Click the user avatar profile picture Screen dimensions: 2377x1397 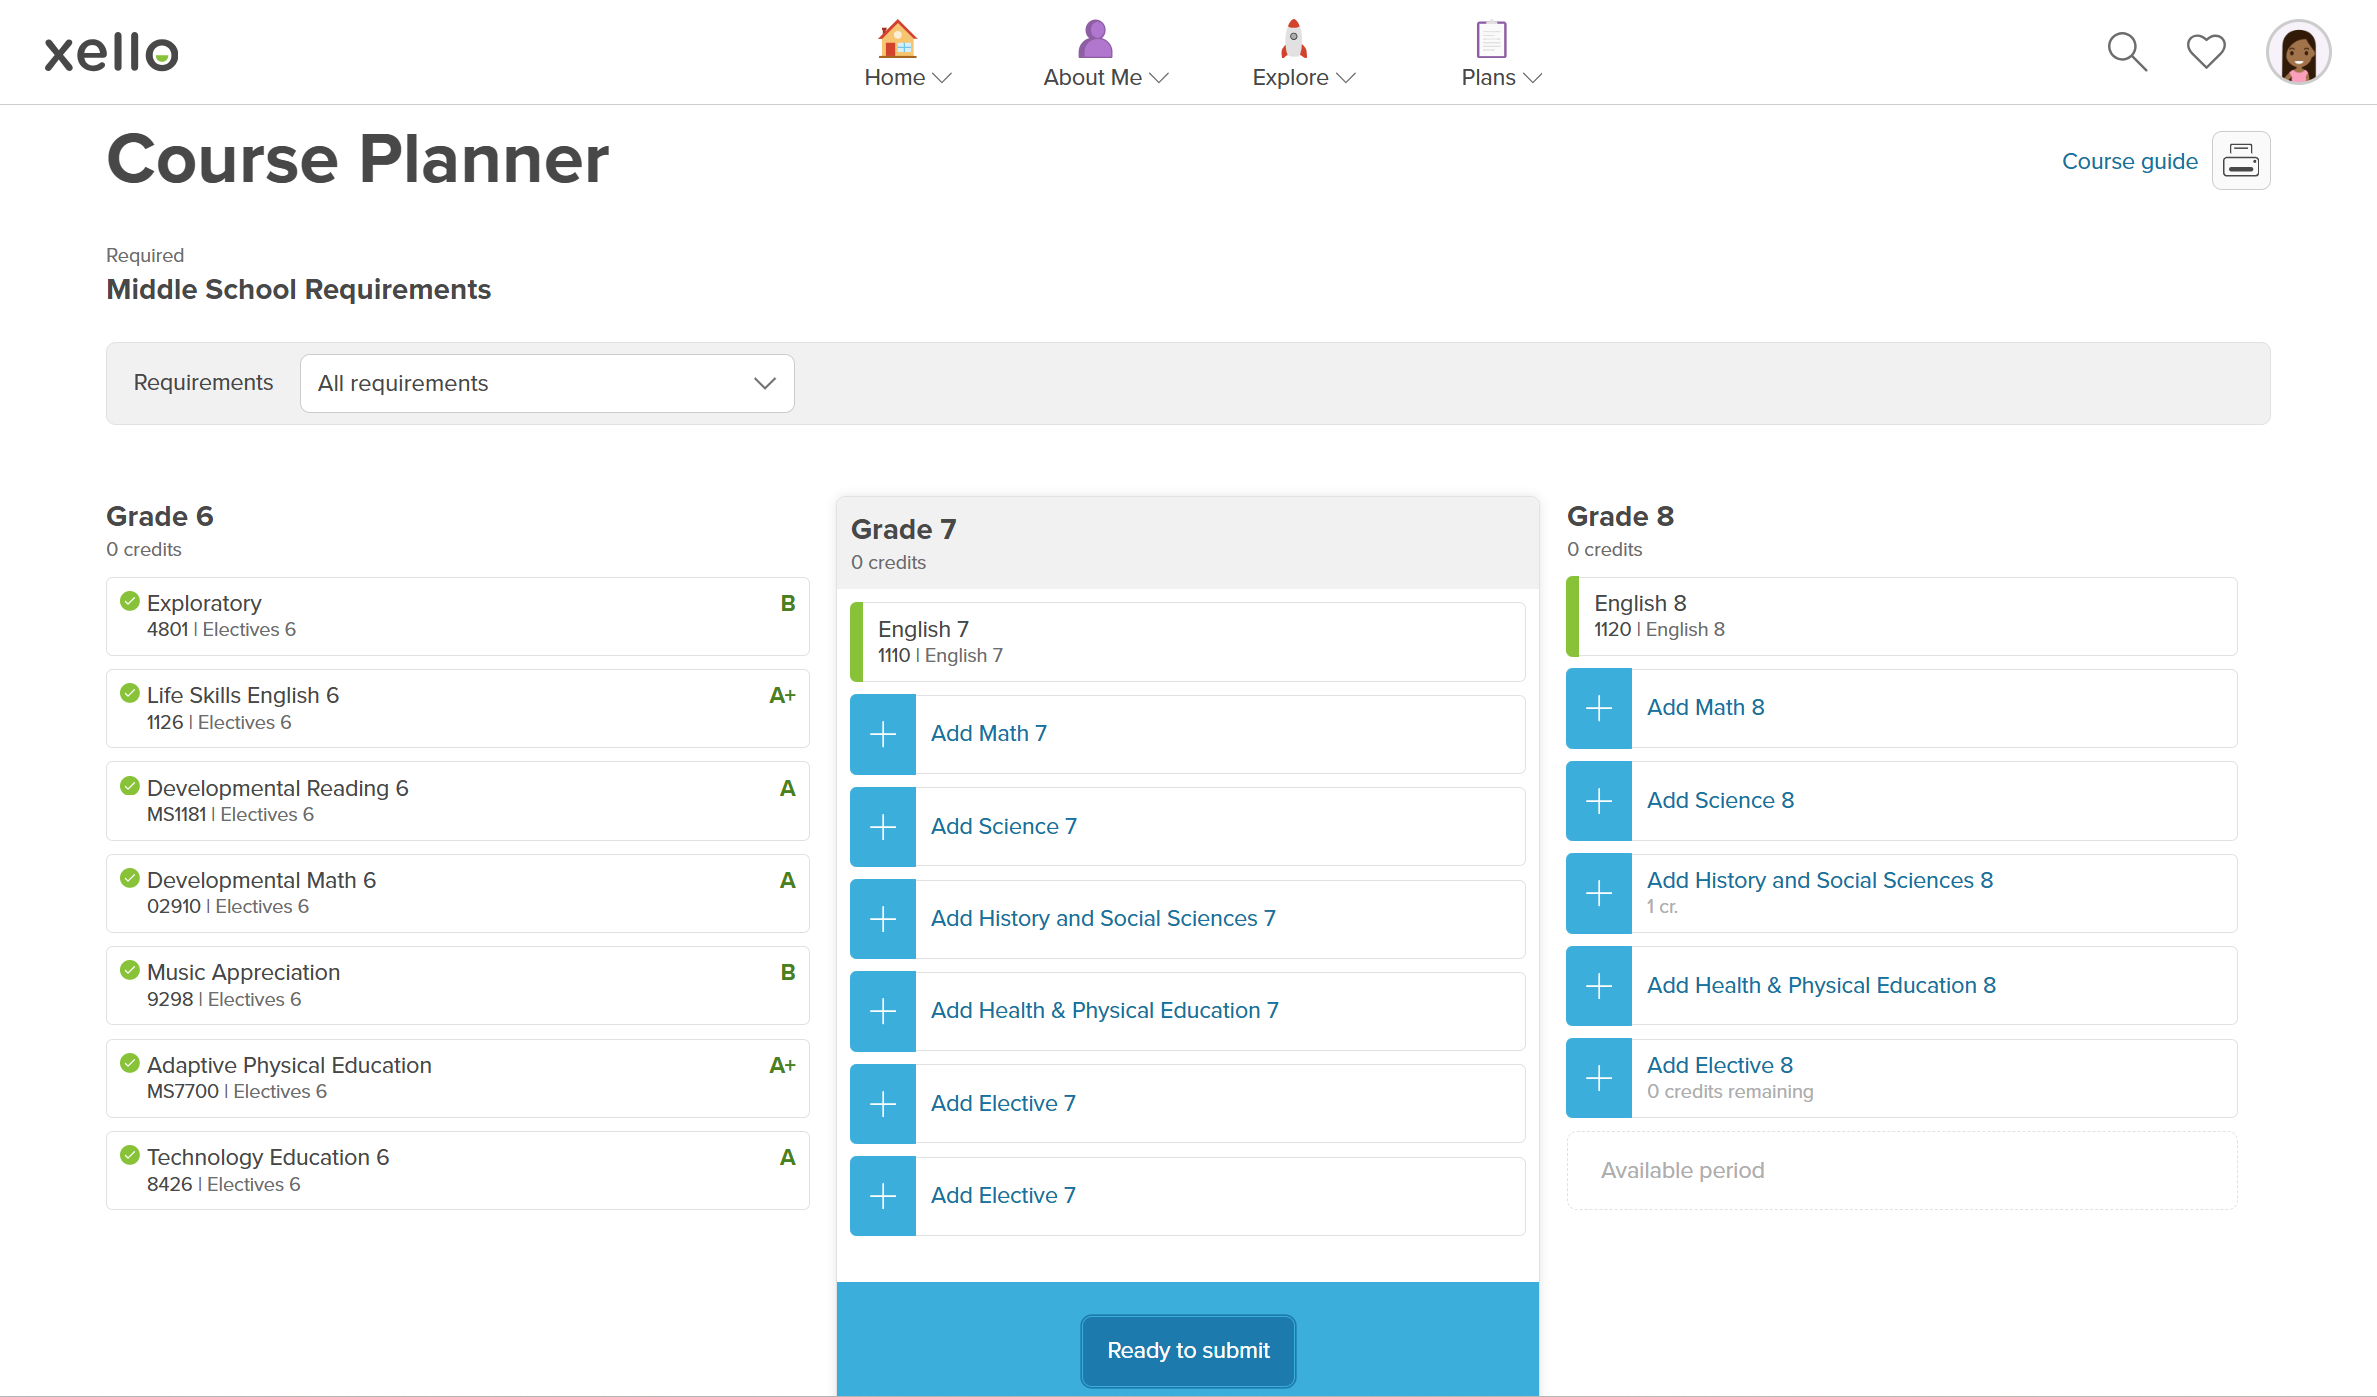(2298, 52)
